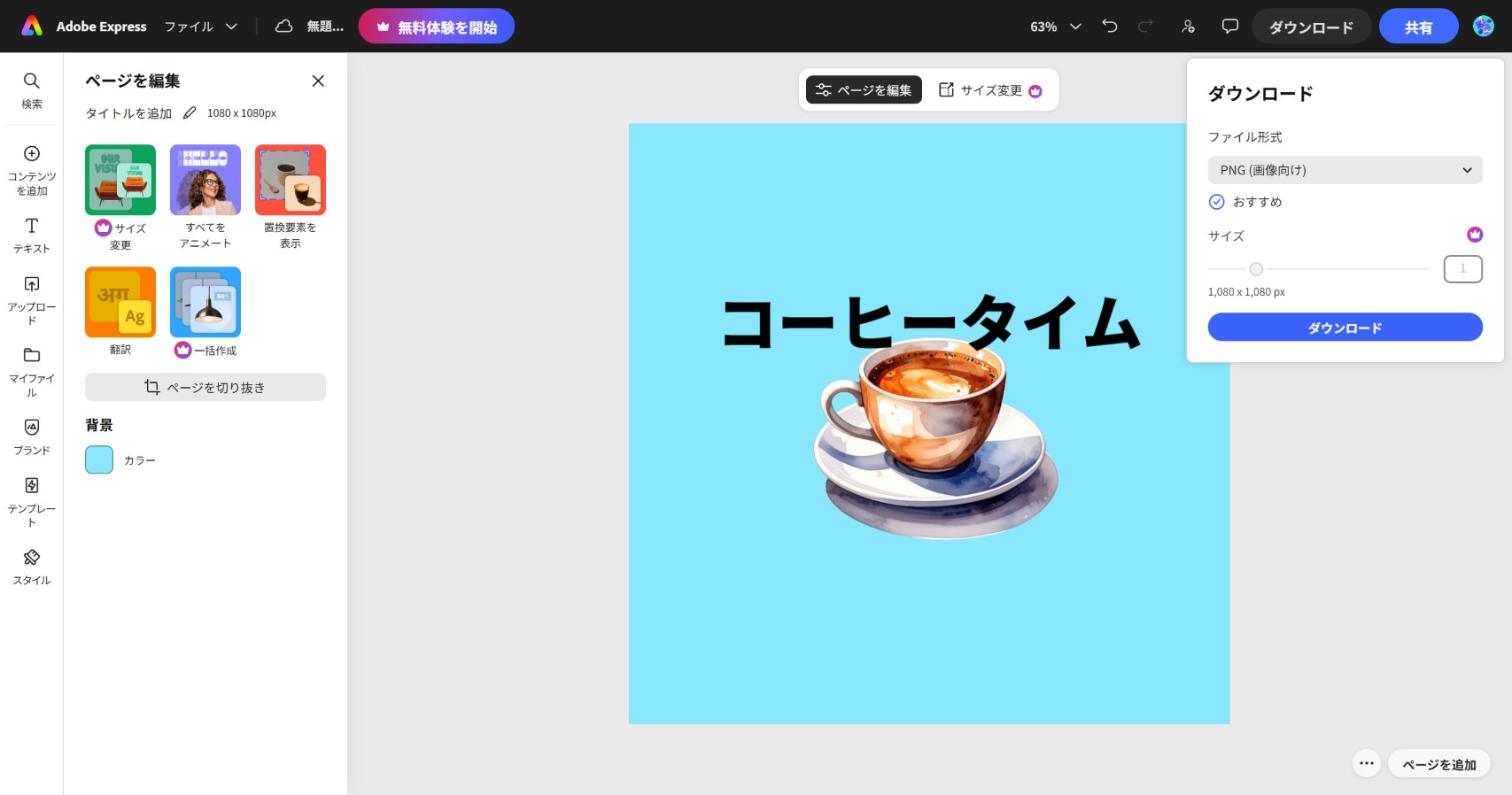The image size is (1512, 795).
Task: Open the background color swatch
Action: (x=99, y=460)
